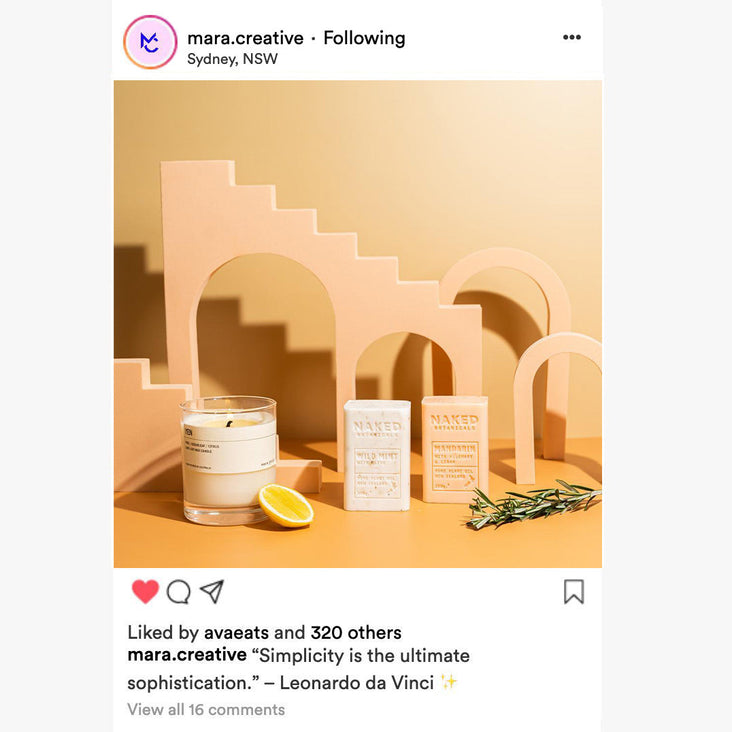Screen dimensions: 732x732
Task: Click the lemon half in the photo
Action: [286, 506]
